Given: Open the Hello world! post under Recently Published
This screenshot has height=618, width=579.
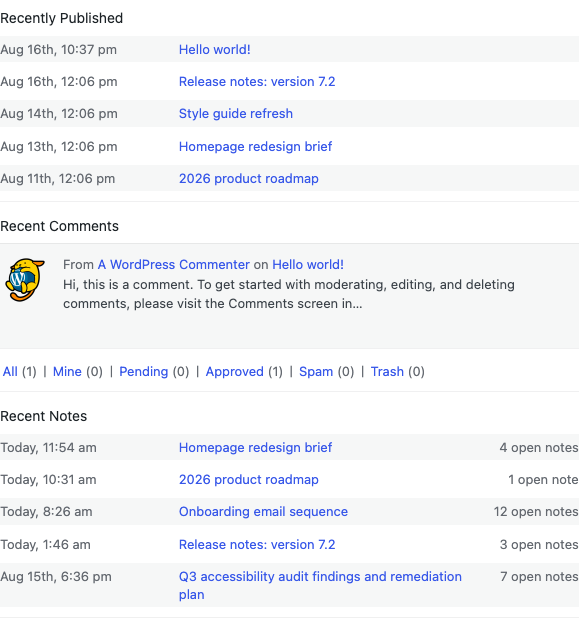Looking at the screenshot, I should pos(214,50).
